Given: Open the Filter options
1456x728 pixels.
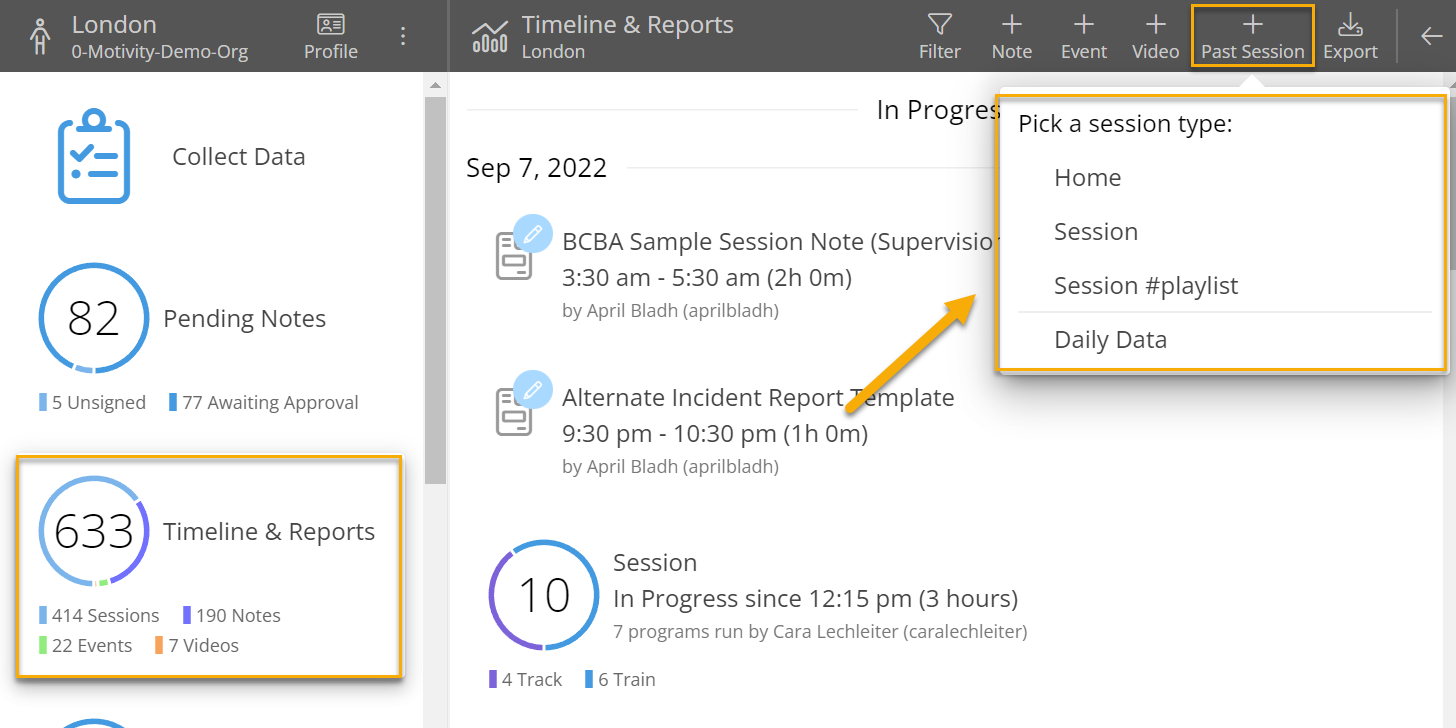Looking at the screenshot, I should (x=939, y=35).
